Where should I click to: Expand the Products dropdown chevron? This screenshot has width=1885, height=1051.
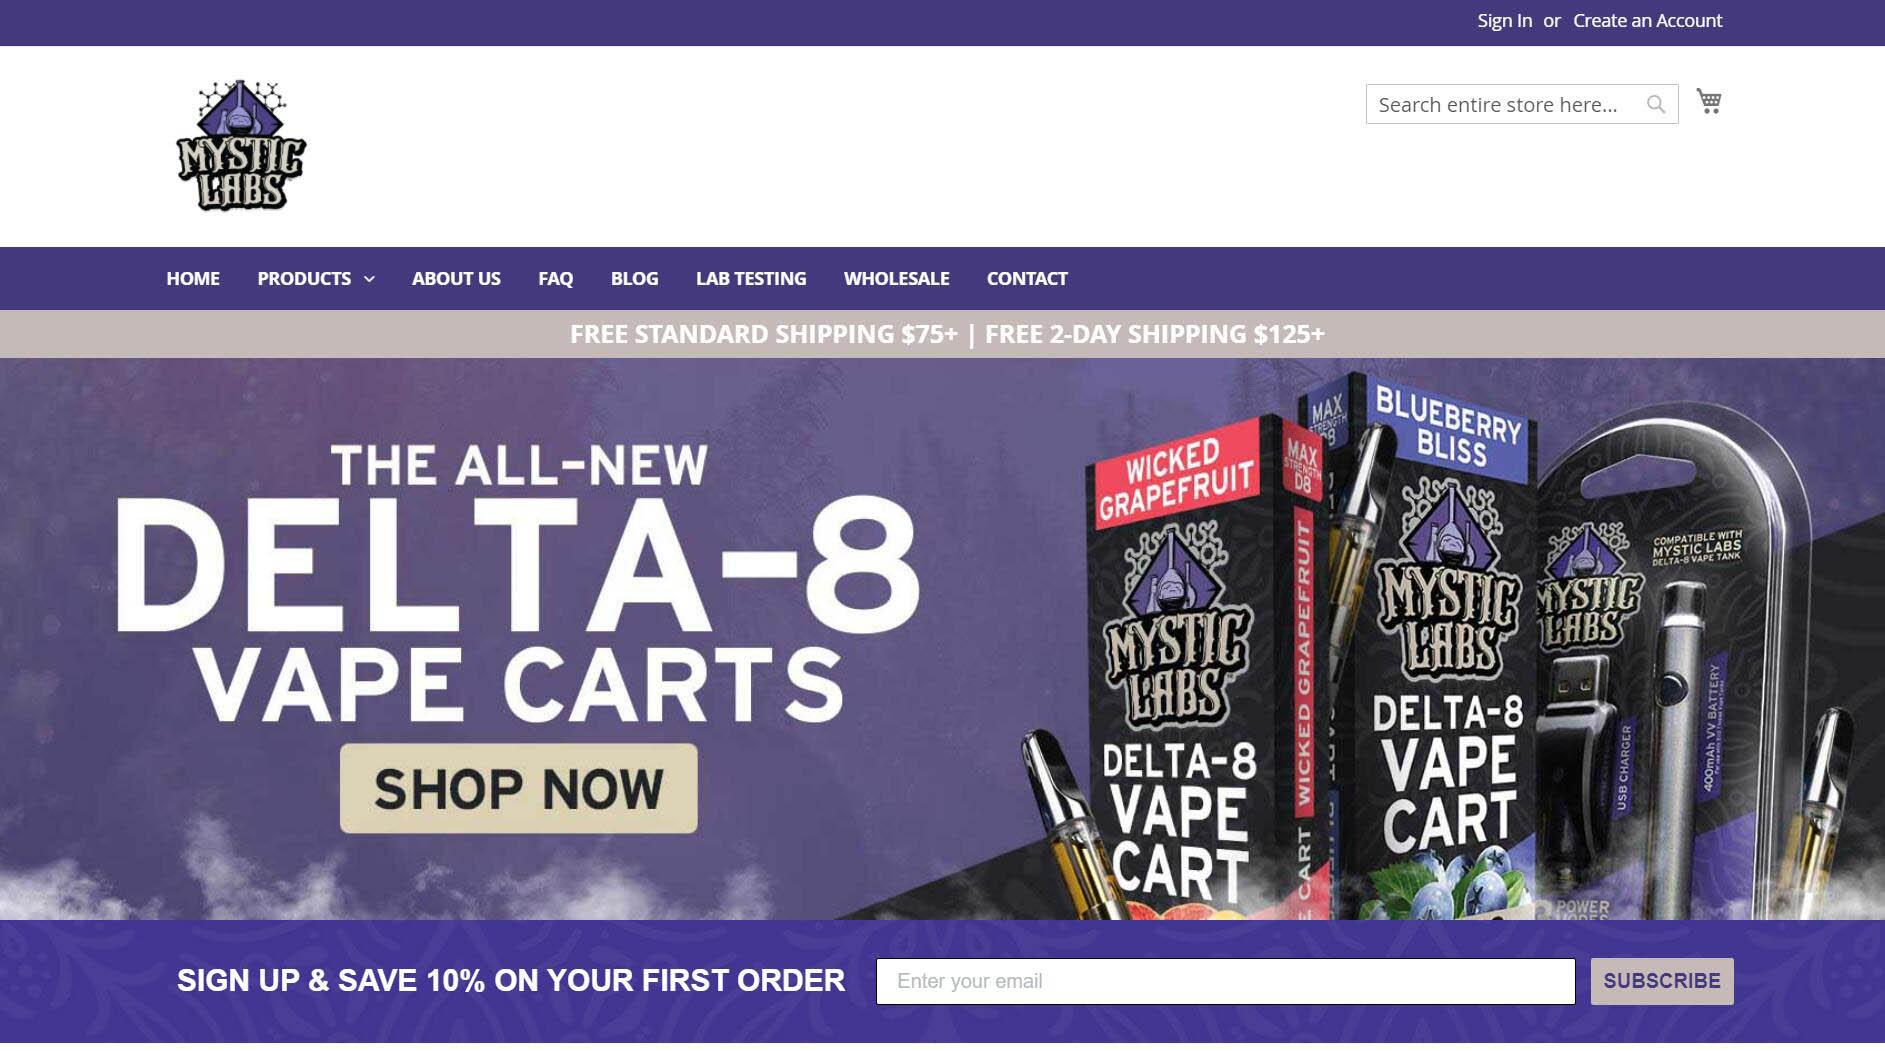click(369, 279)
